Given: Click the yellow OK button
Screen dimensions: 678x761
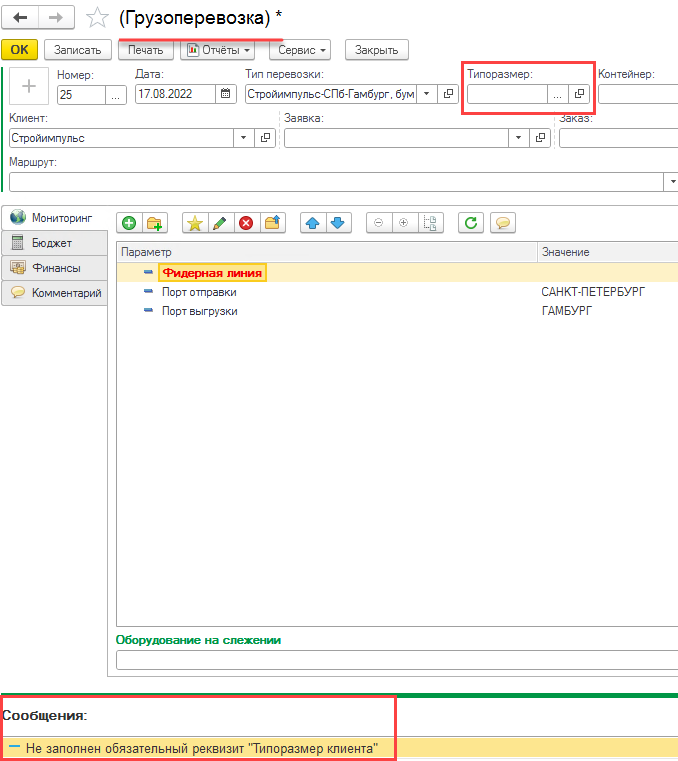Looking at the screenshot, I should coord(19,50).
